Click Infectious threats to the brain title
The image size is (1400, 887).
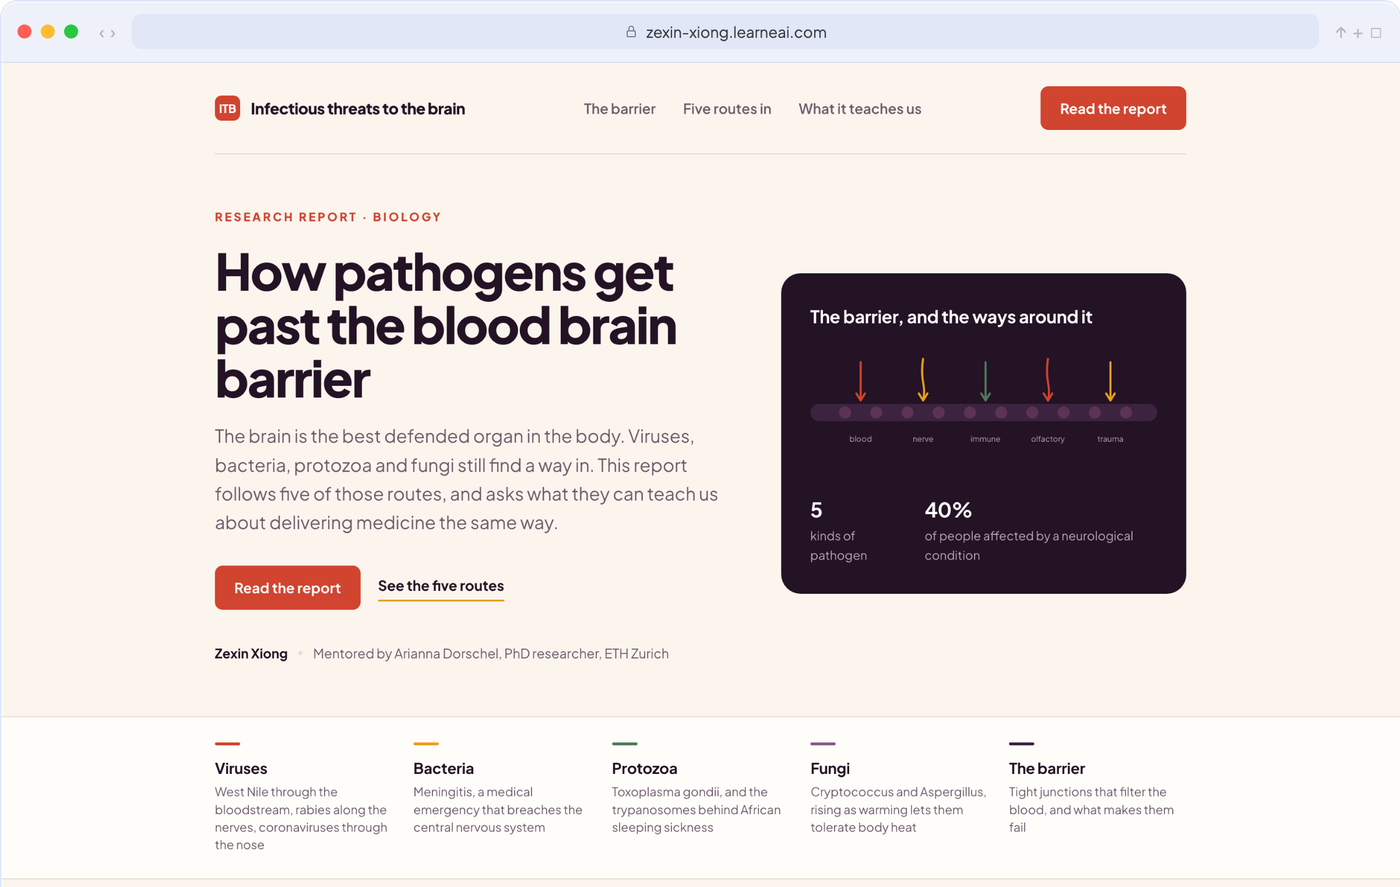(358, 109)
